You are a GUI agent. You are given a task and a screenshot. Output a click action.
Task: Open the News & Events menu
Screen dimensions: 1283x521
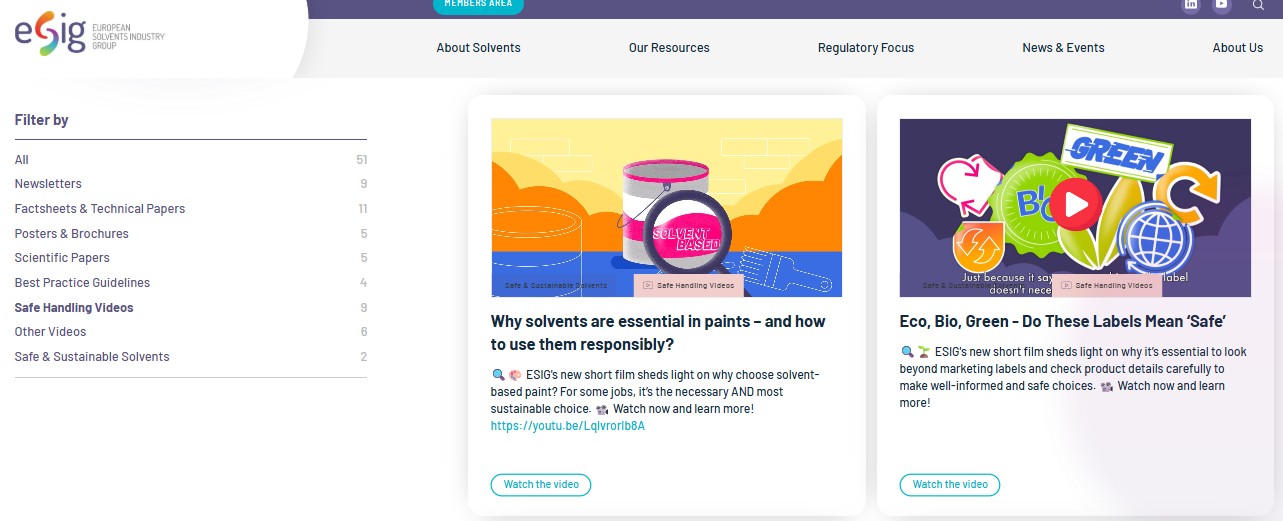pos(1063,48)
